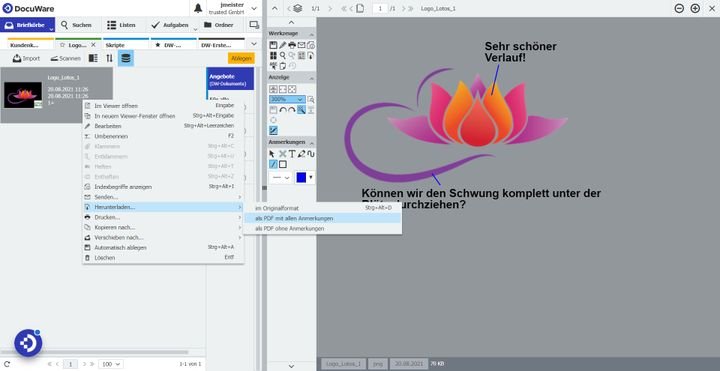Image resolution: width=720 pixels, height=371 pixels.
Task: Click the page number input field
Action: click(380, 8)
